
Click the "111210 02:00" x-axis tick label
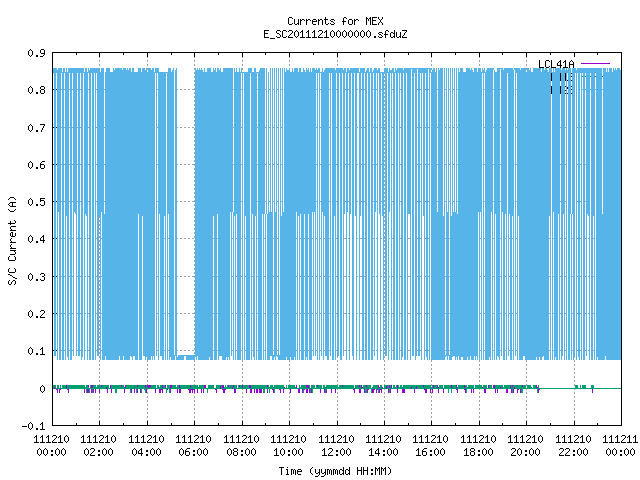[99, 446]
